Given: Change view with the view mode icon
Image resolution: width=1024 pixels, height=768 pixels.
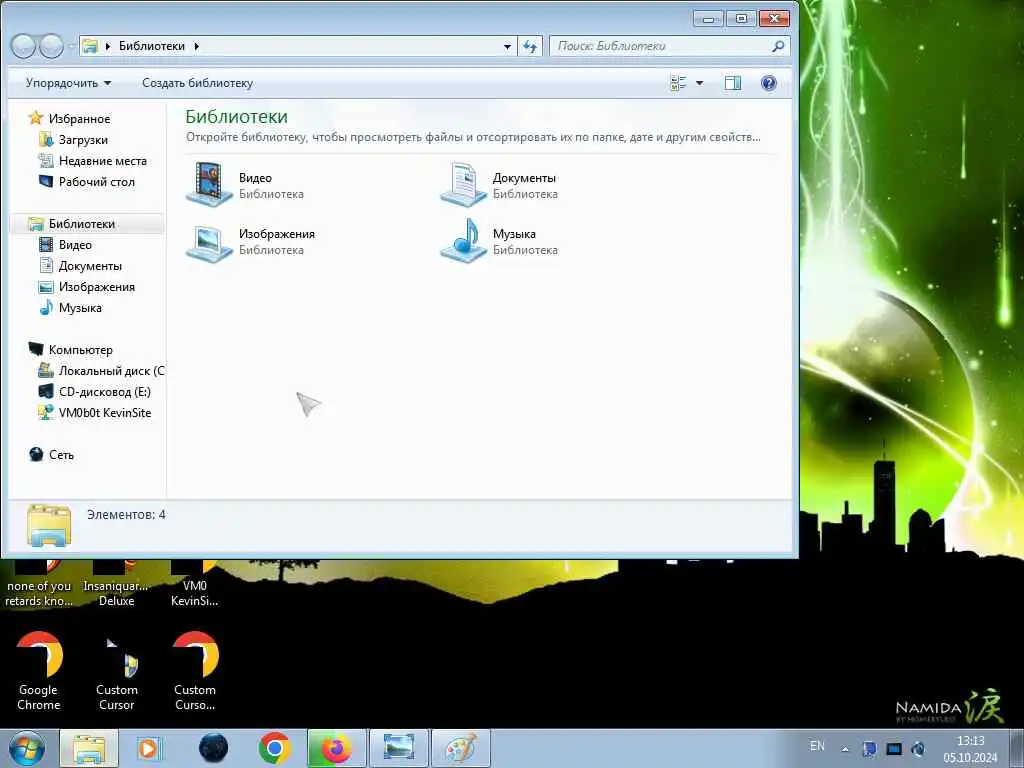Looking at the screenshot, I should point(679,83).
